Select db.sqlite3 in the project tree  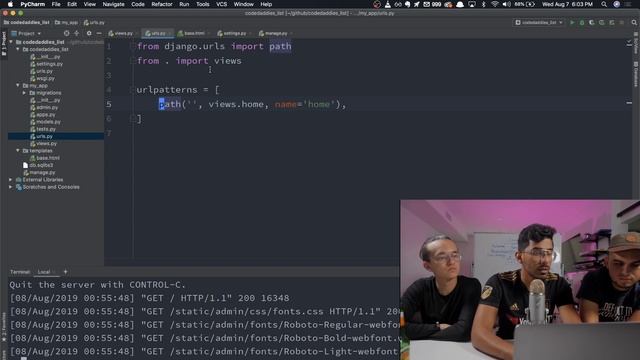41,165
